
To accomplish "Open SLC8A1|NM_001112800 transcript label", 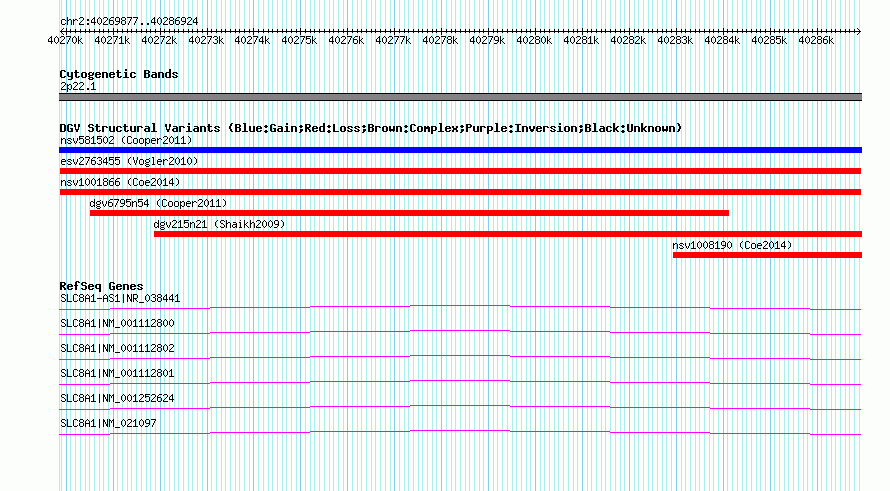I will (117, 324).
